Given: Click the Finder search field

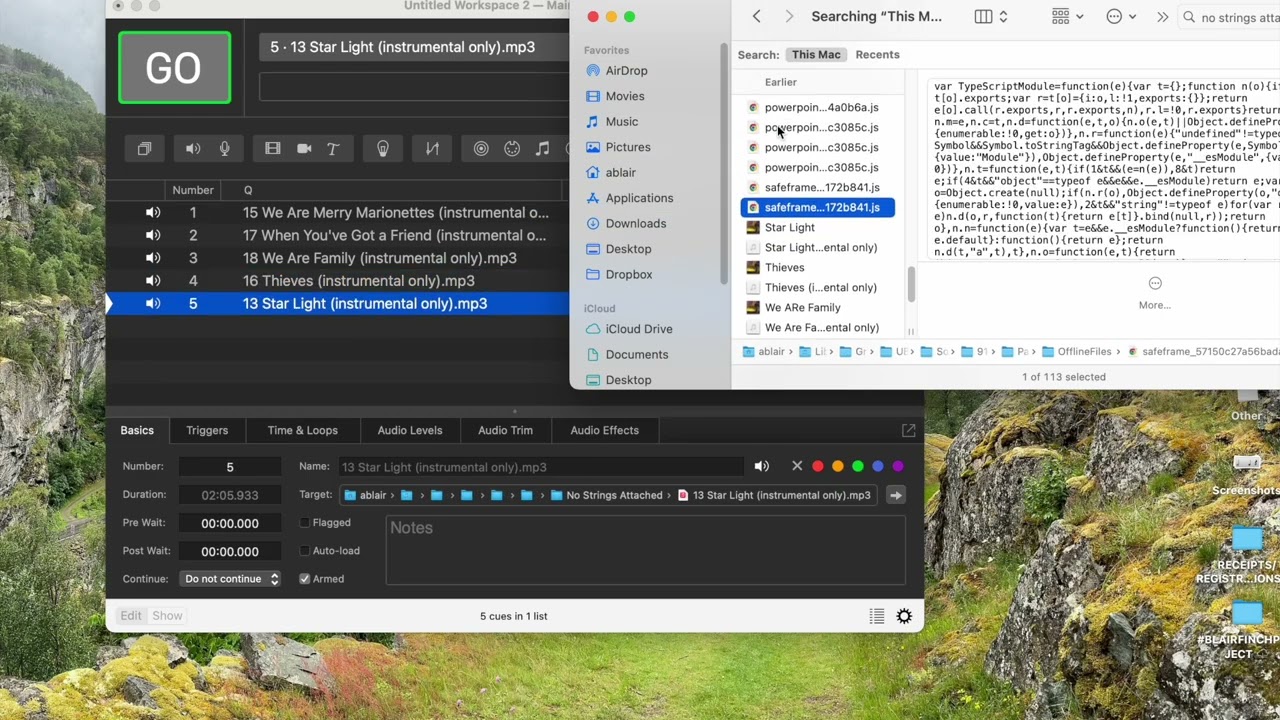Looking at the screenshot, I should tap(1230, 17).
